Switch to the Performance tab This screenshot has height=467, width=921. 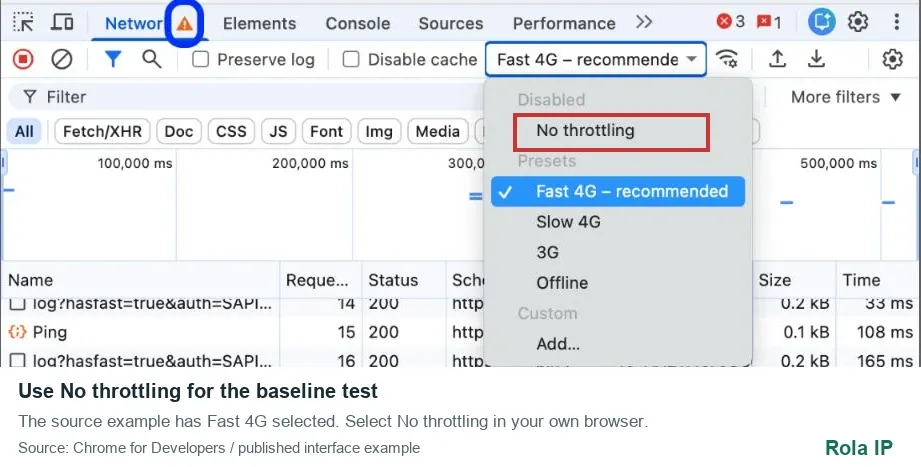tap(564, 23)
